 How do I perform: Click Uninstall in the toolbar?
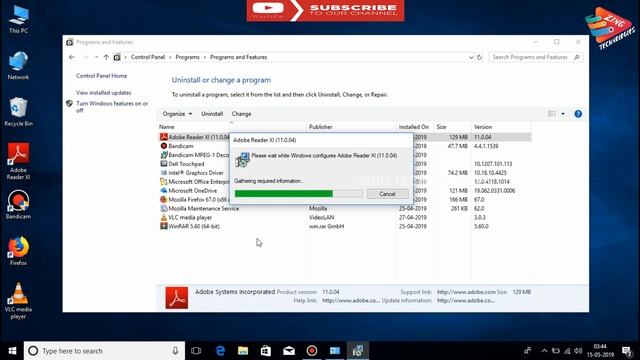tap(212, 114)
